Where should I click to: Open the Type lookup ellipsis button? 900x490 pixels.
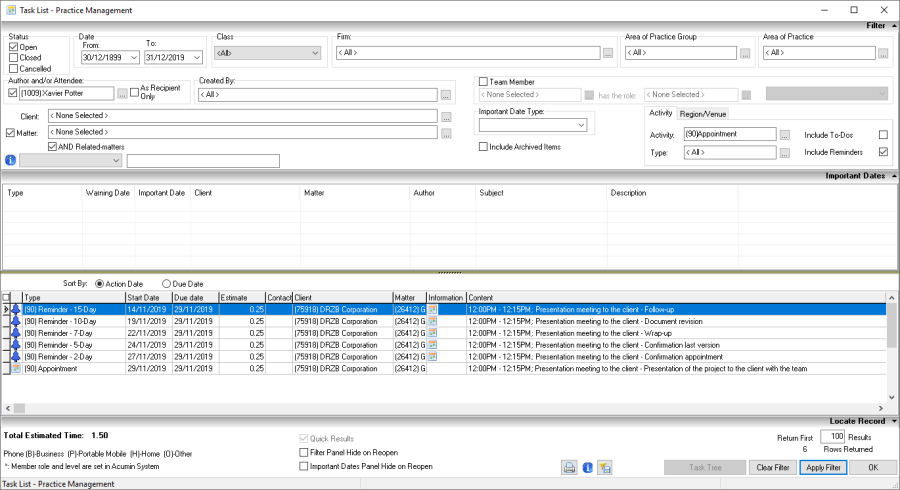(785, 153)
